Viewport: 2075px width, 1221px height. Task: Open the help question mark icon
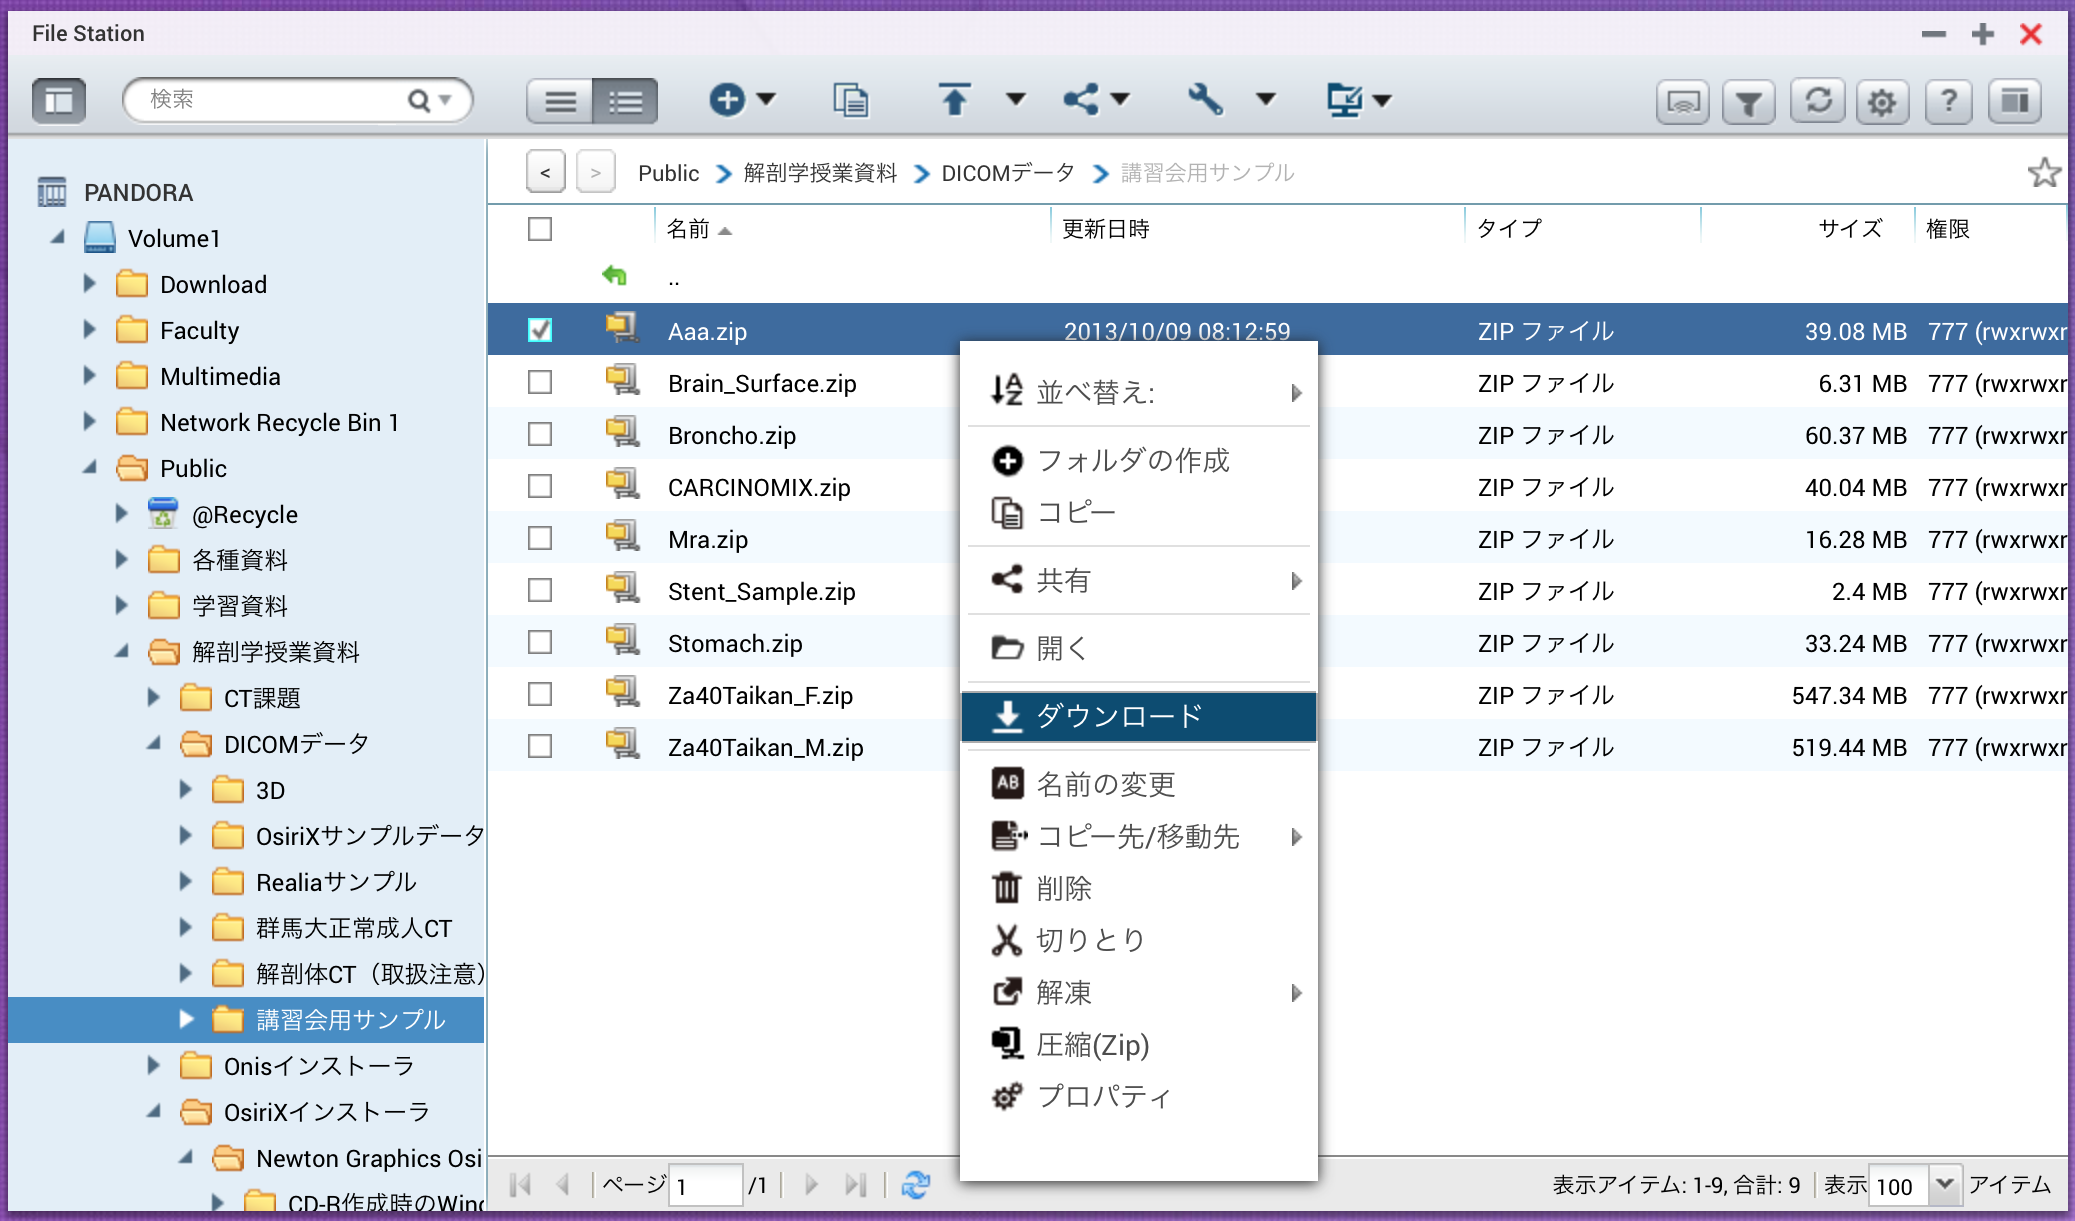[x=1949, y=101]
